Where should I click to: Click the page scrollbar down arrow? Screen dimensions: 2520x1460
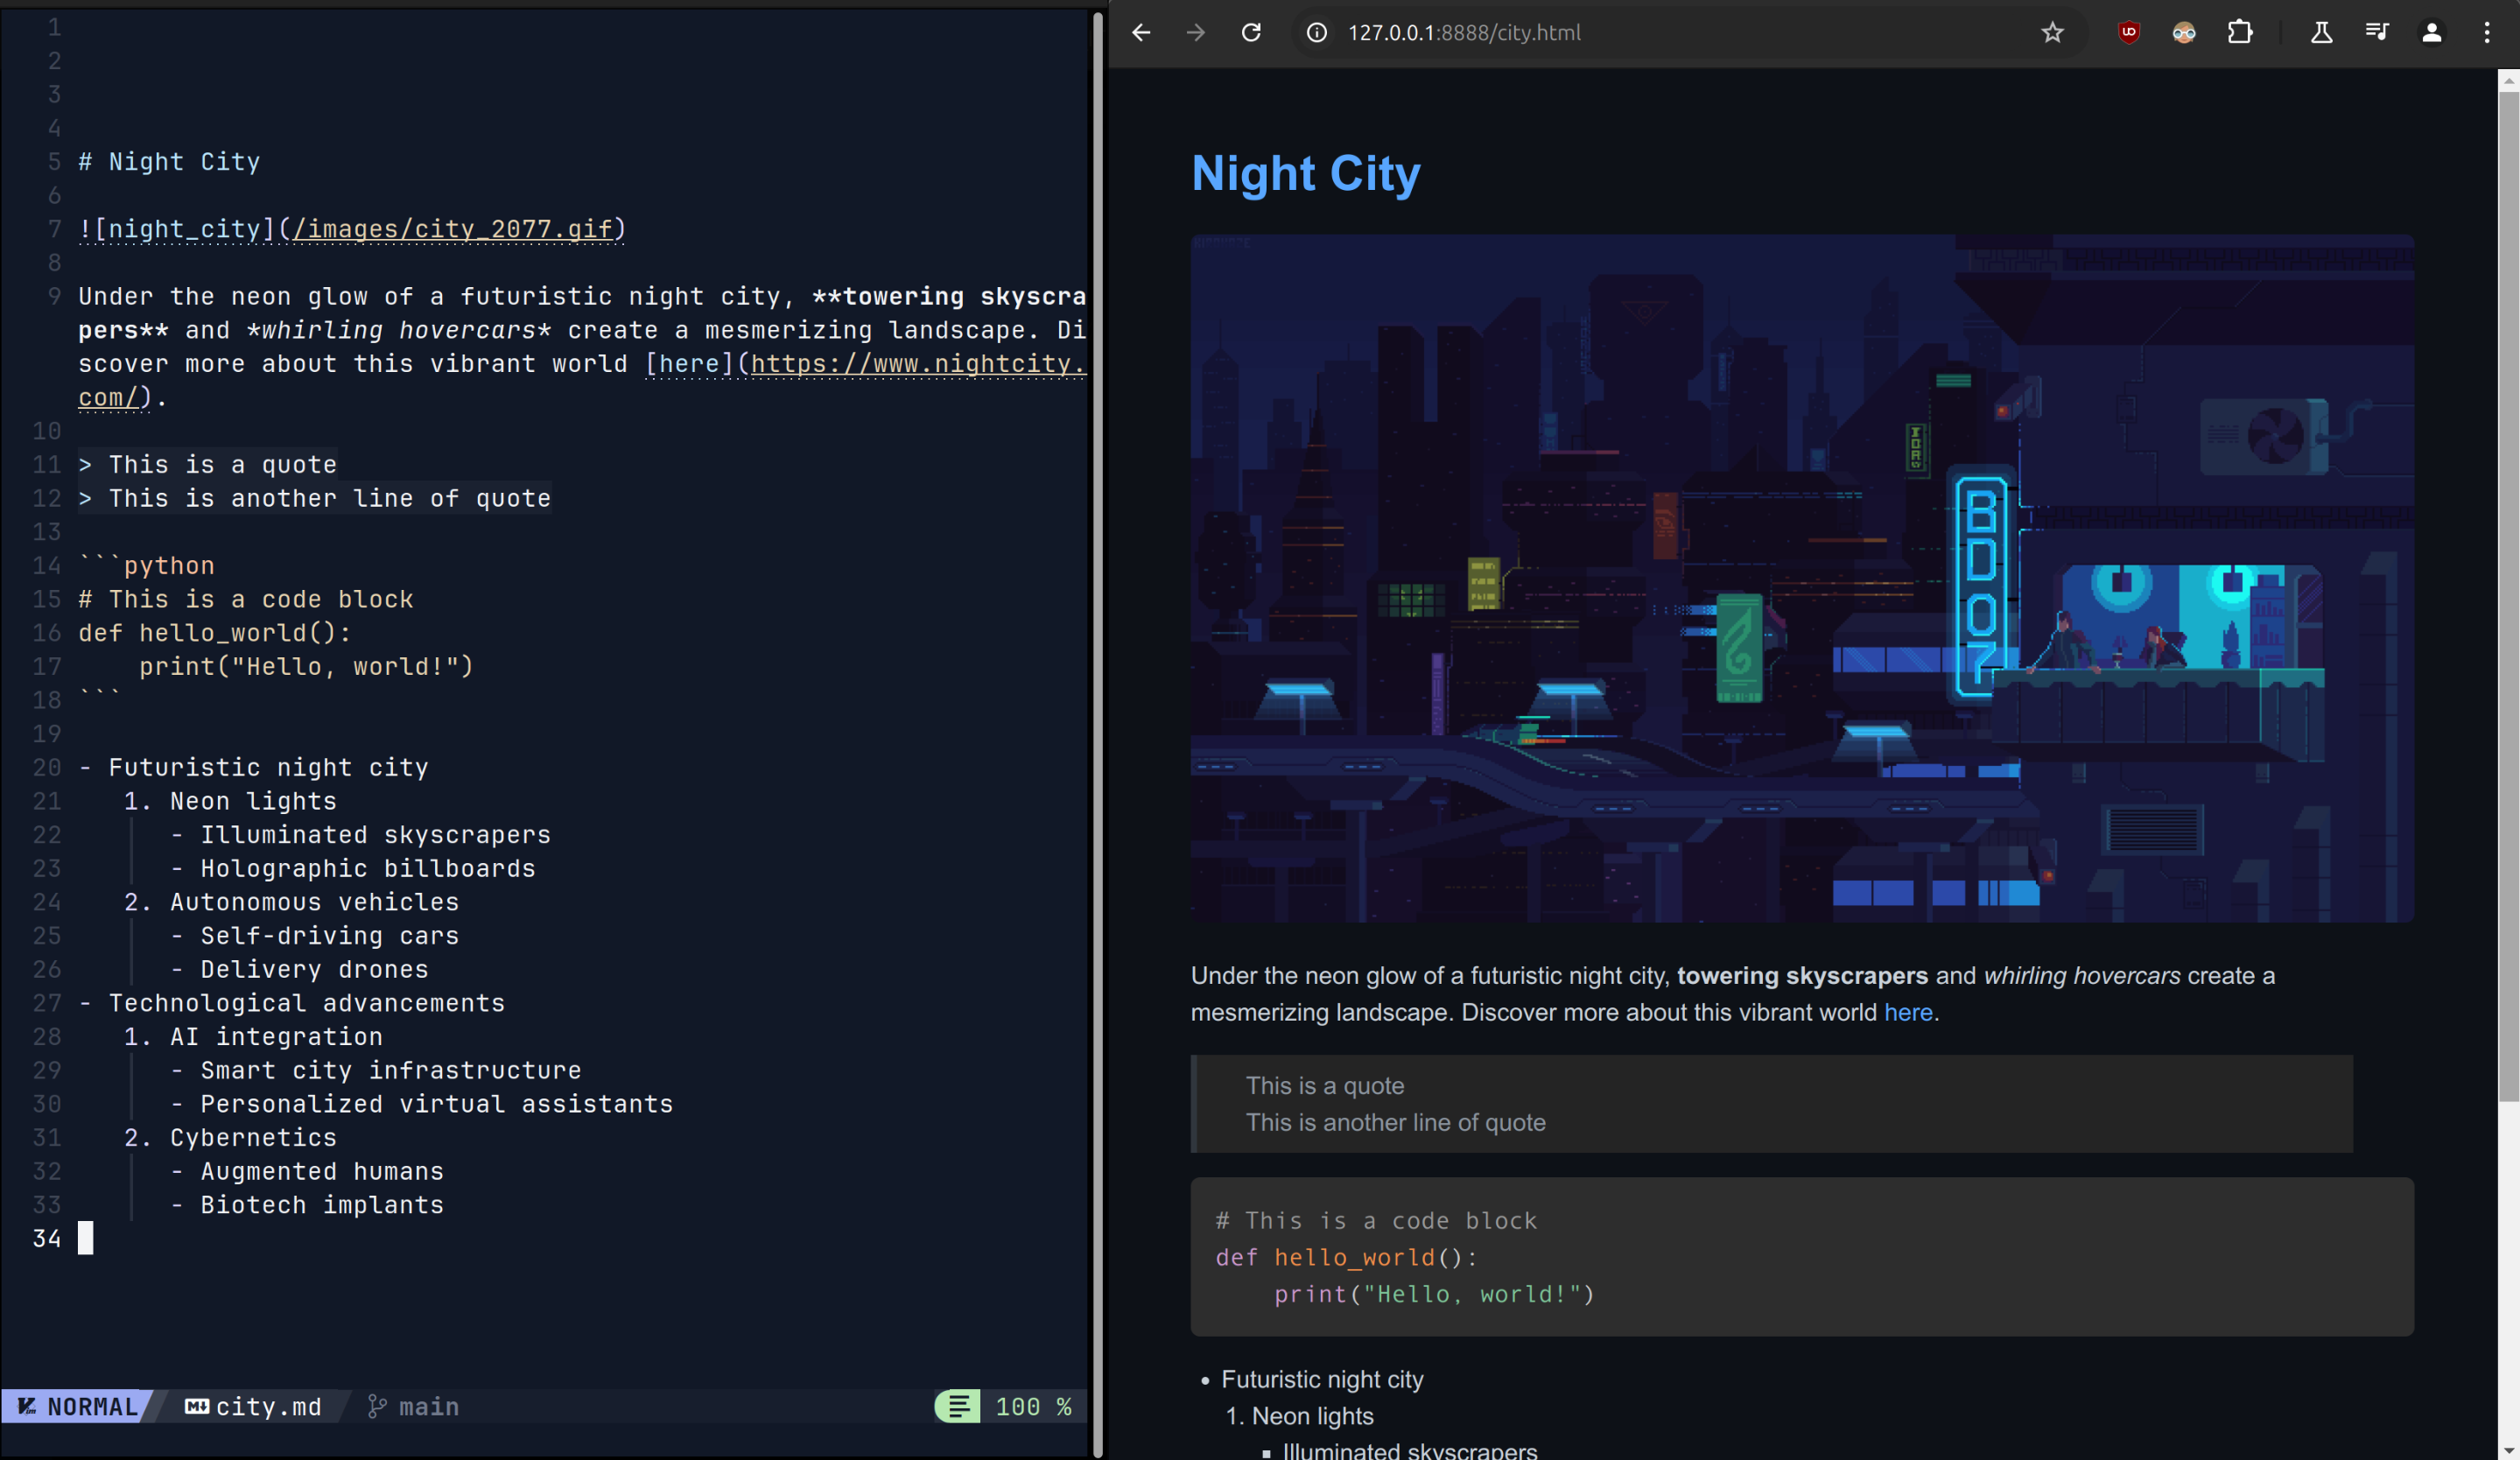pos(2508,1449)
